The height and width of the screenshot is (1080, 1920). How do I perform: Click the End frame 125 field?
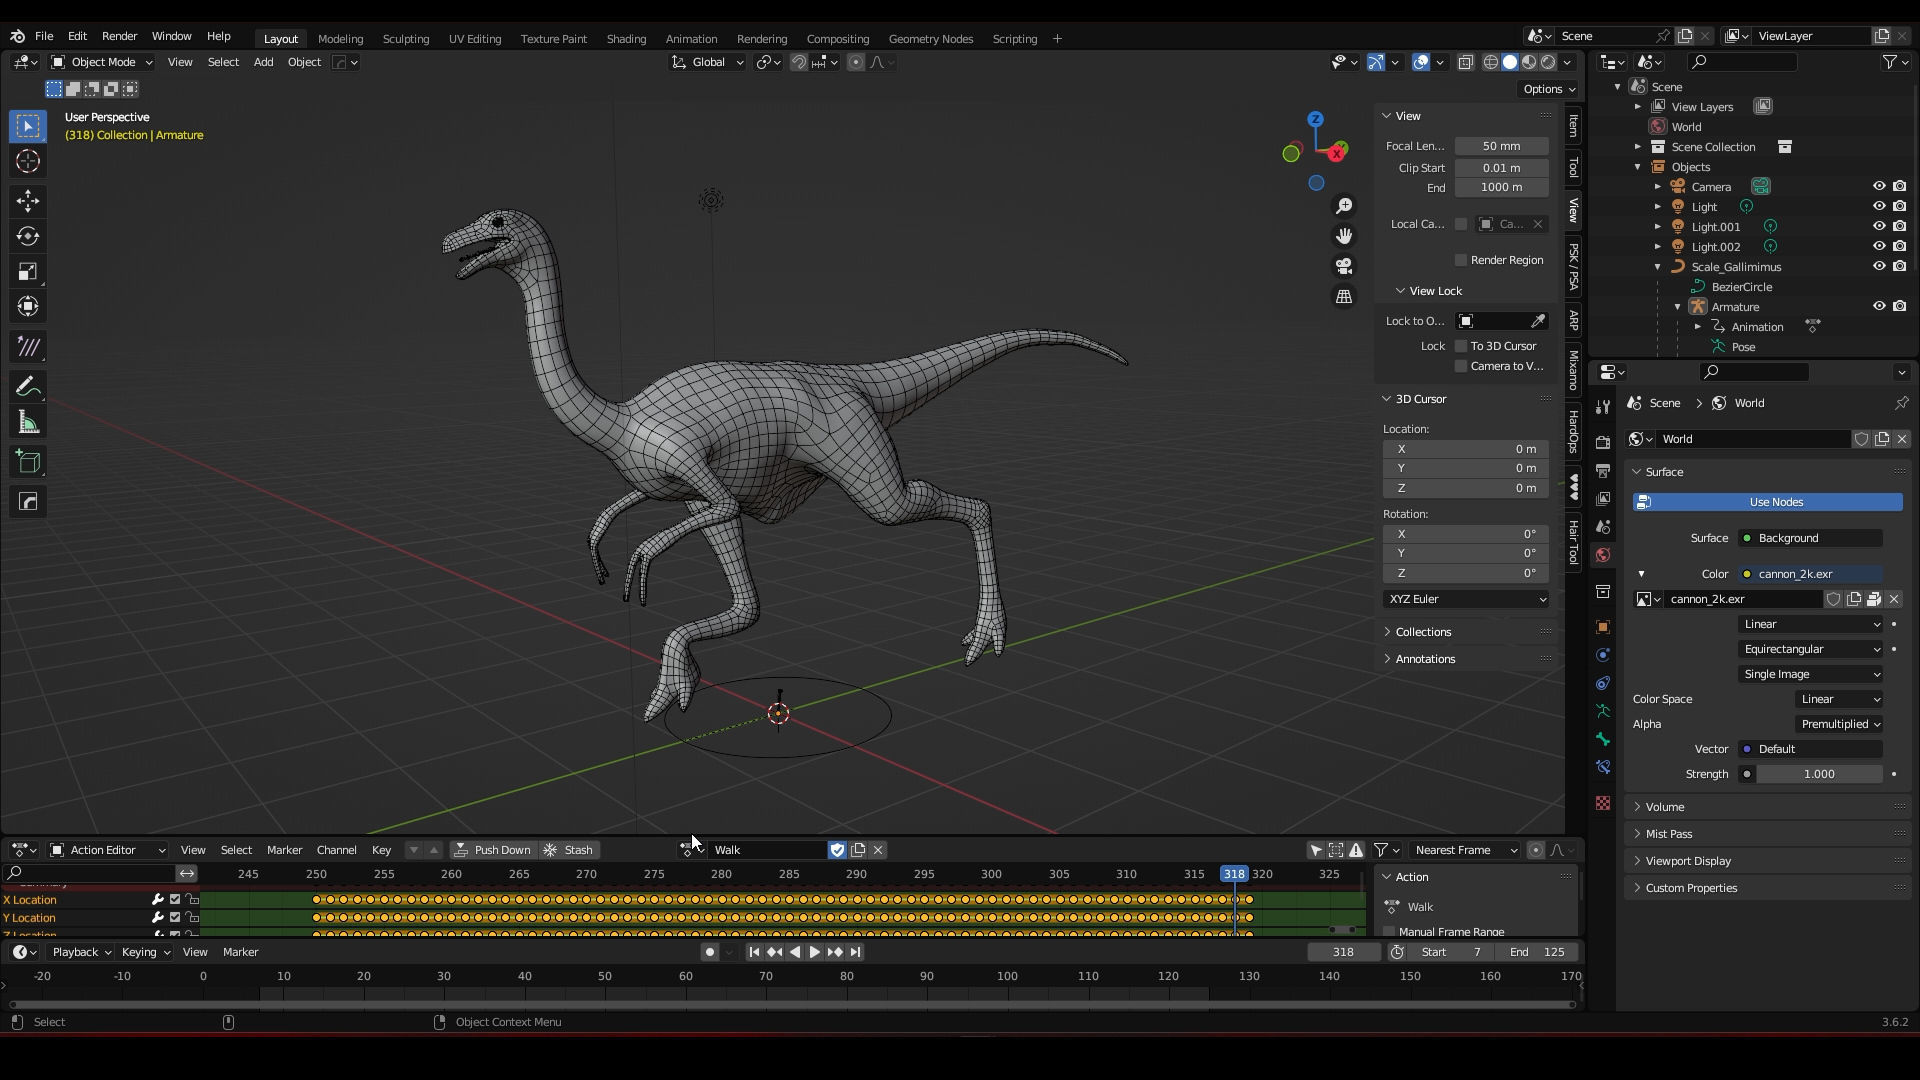coord(1538,952)
